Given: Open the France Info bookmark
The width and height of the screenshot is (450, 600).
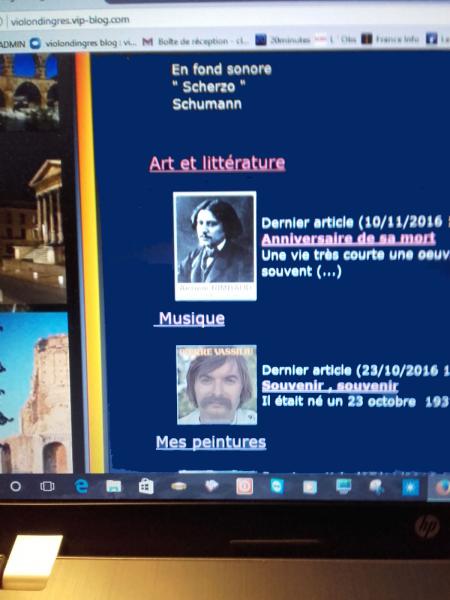Looking at the screenshot, I should pos(390,39).
